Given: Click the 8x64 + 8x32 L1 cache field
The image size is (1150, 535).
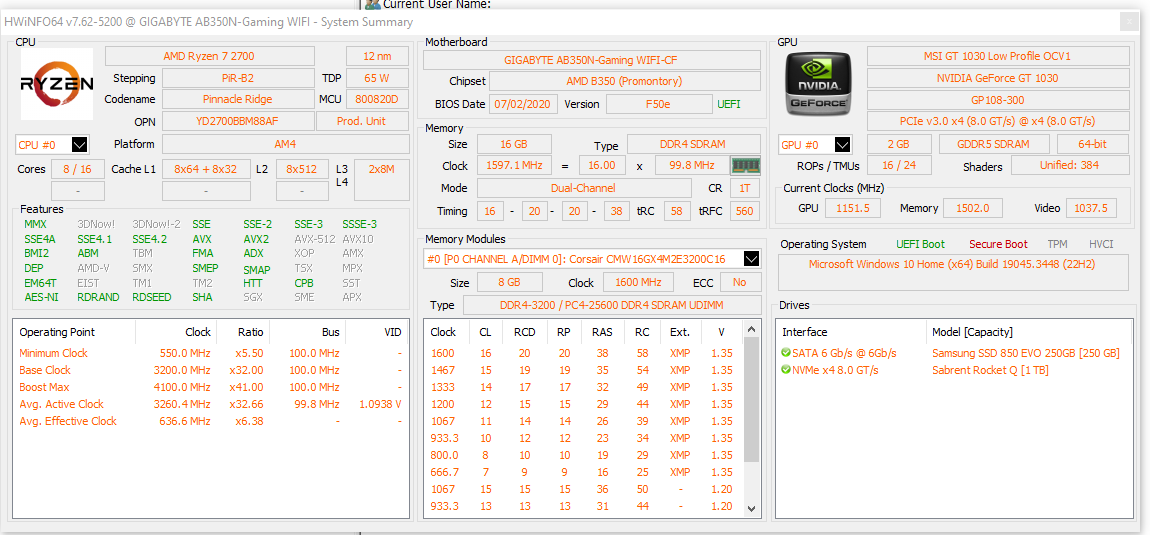Looking at the screenshot, I should (206, 169).
